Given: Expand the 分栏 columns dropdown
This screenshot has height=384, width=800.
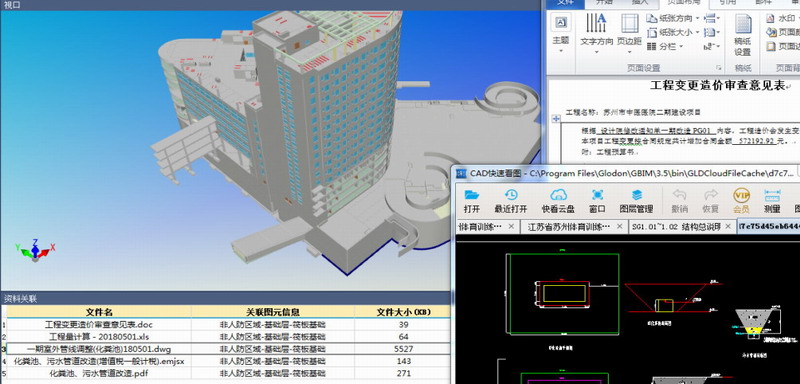Looking at the screenshot, I should pos(665,46).
